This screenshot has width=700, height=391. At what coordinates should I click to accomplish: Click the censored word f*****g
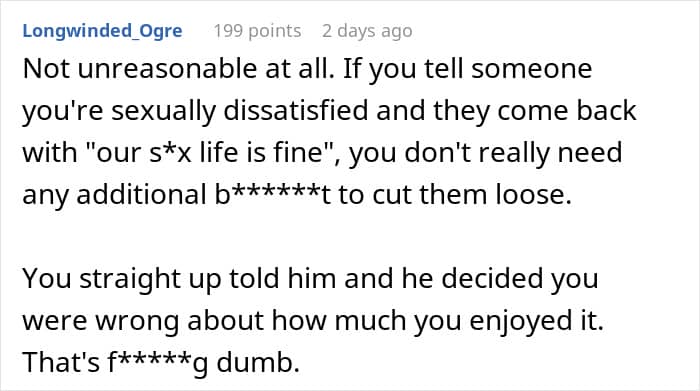(x=158, y=362)
